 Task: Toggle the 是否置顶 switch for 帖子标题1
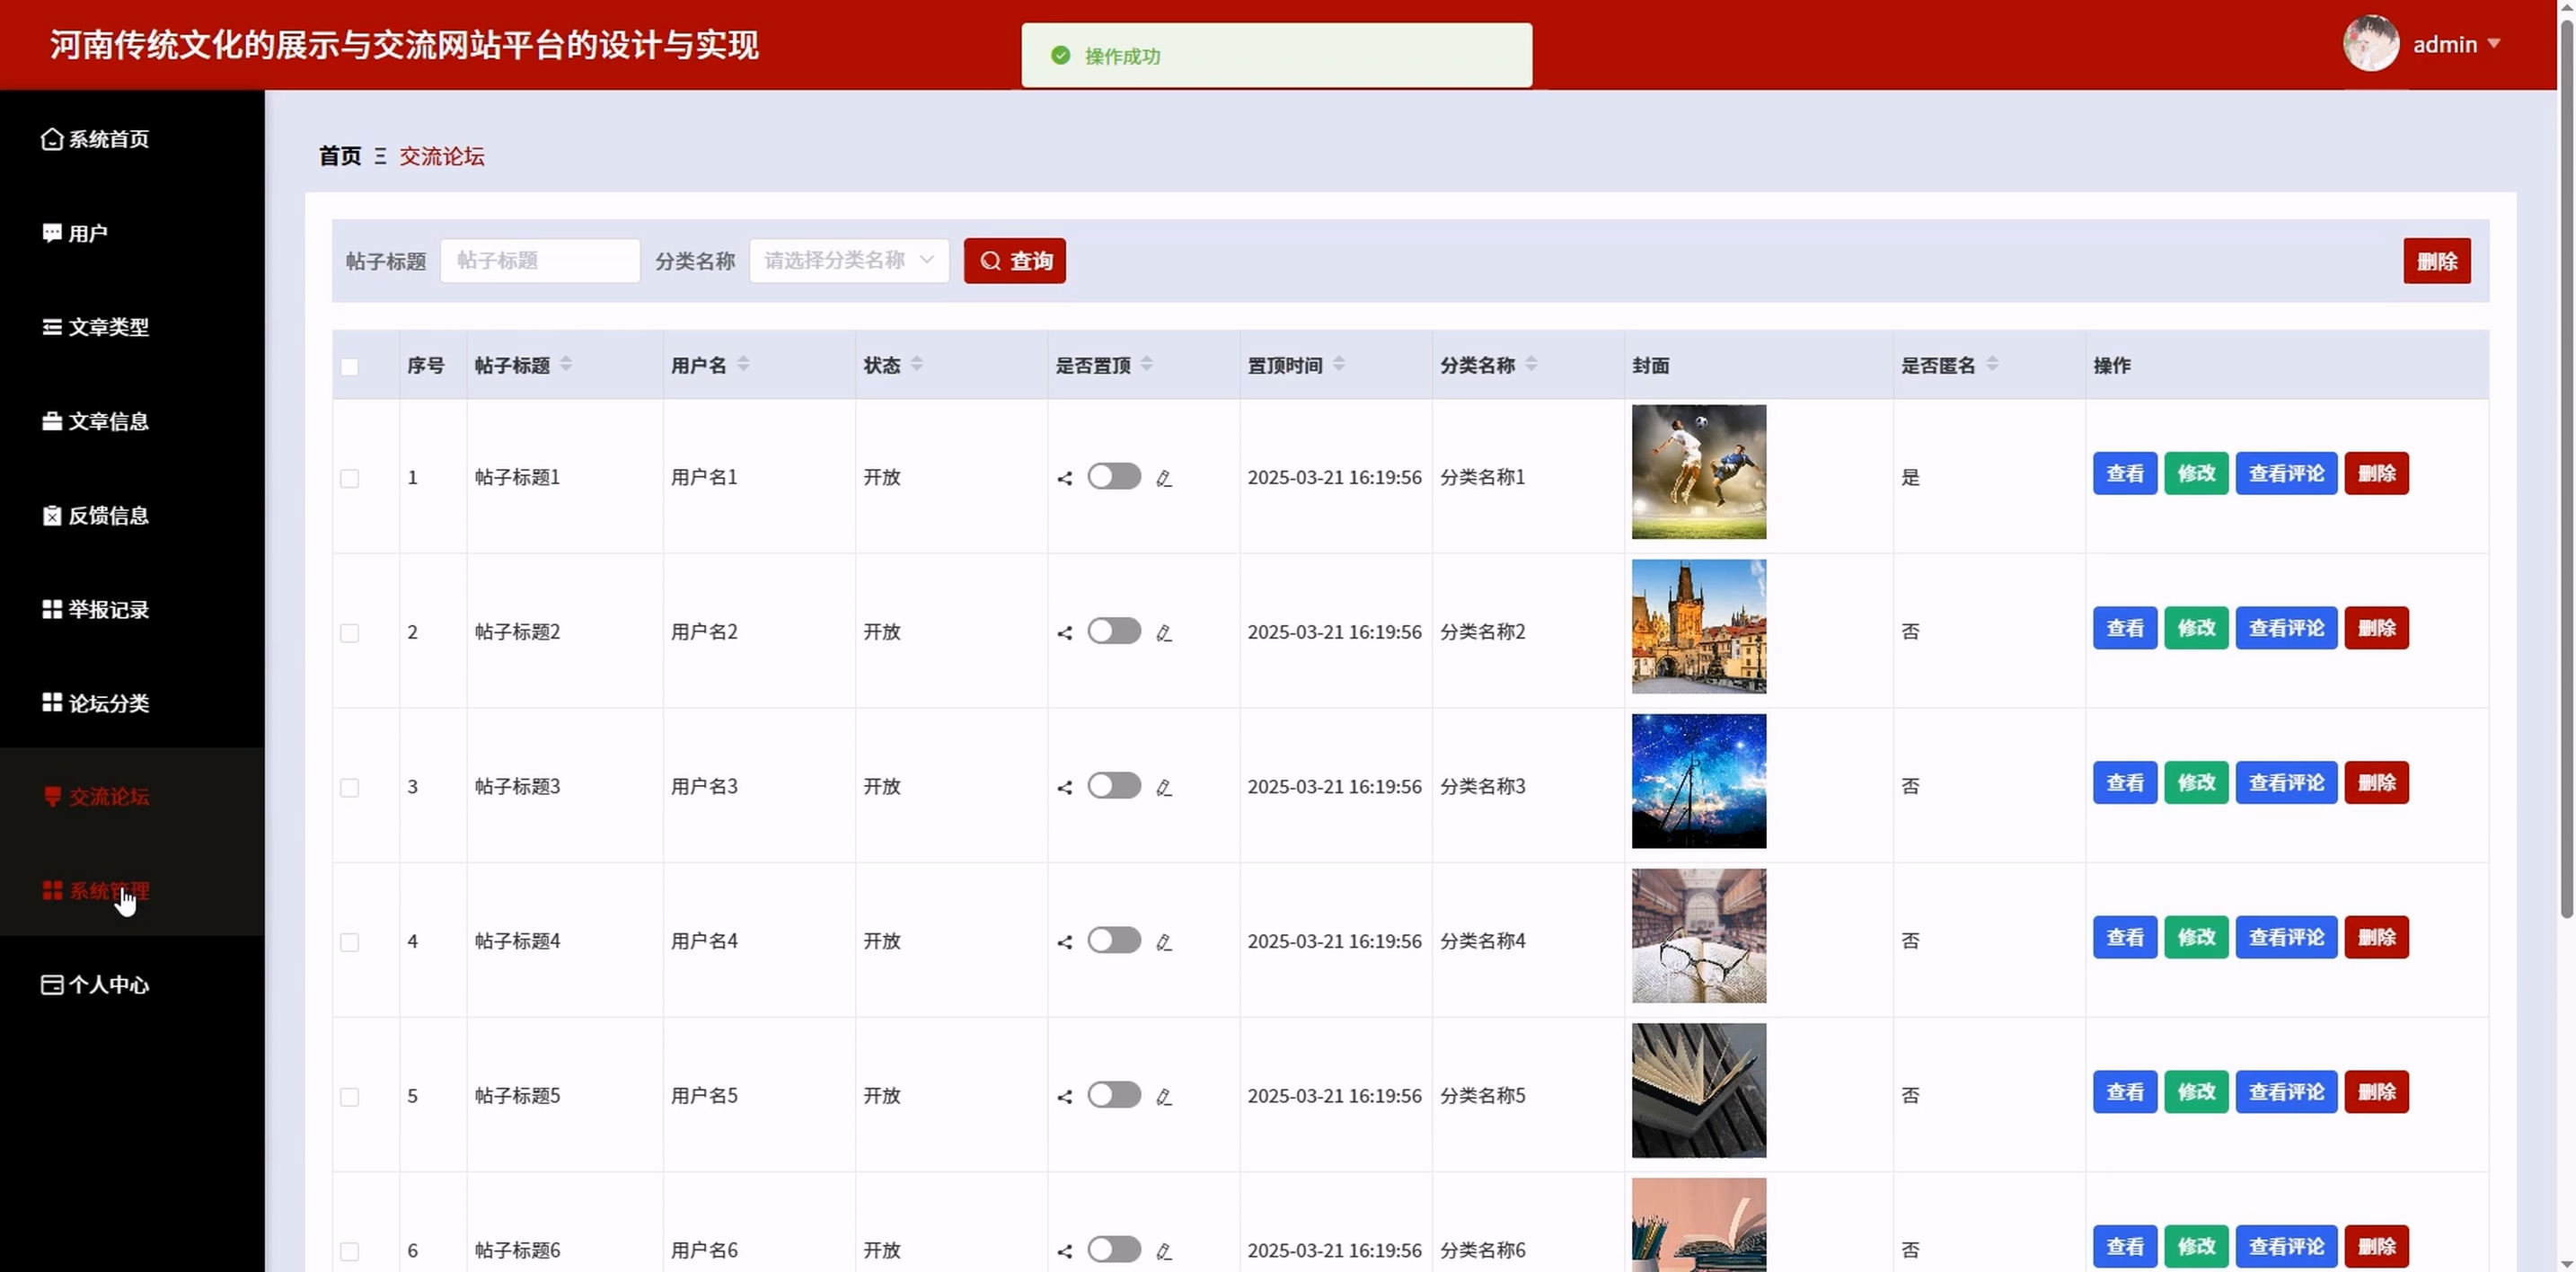pyautogui.click(x=1113, y=477)
